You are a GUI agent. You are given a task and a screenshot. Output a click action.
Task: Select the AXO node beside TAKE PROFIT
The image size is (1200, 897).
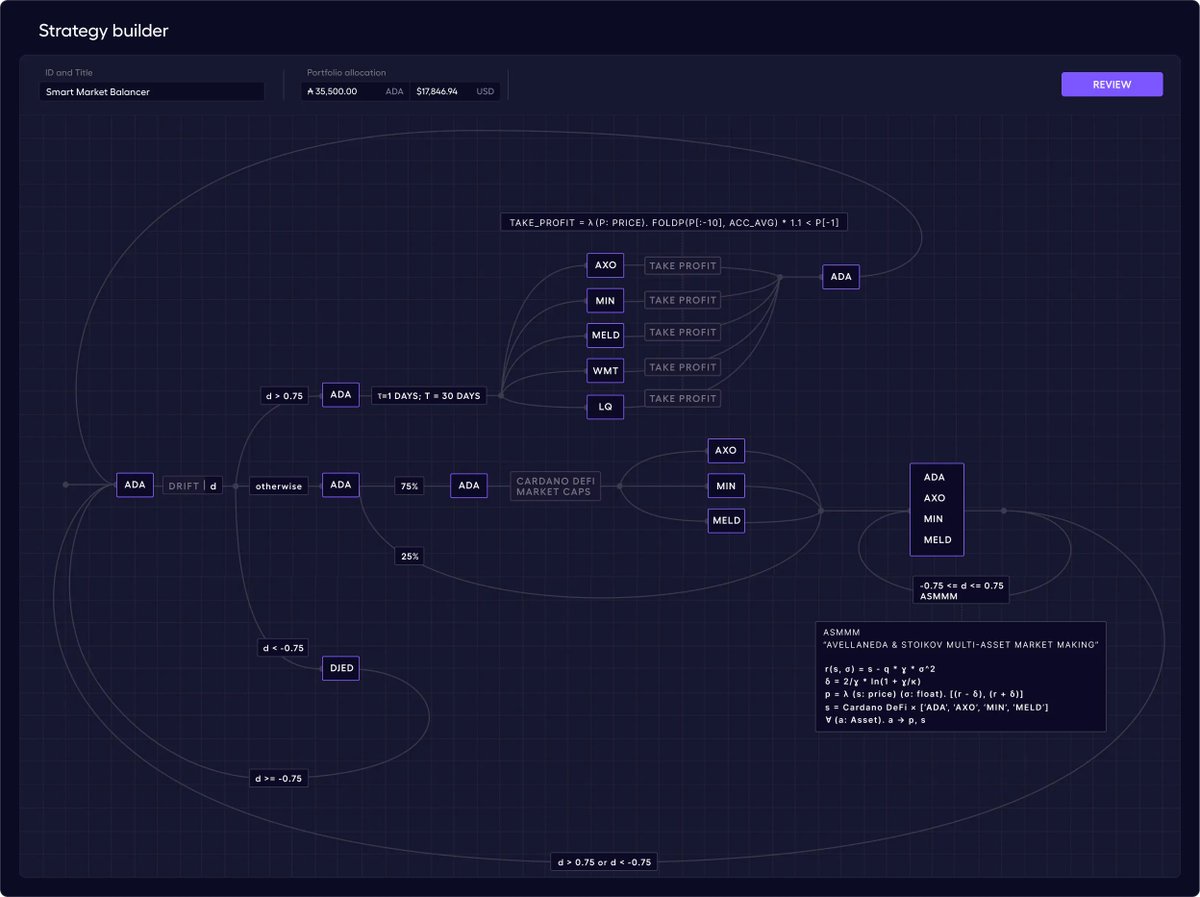605,266
